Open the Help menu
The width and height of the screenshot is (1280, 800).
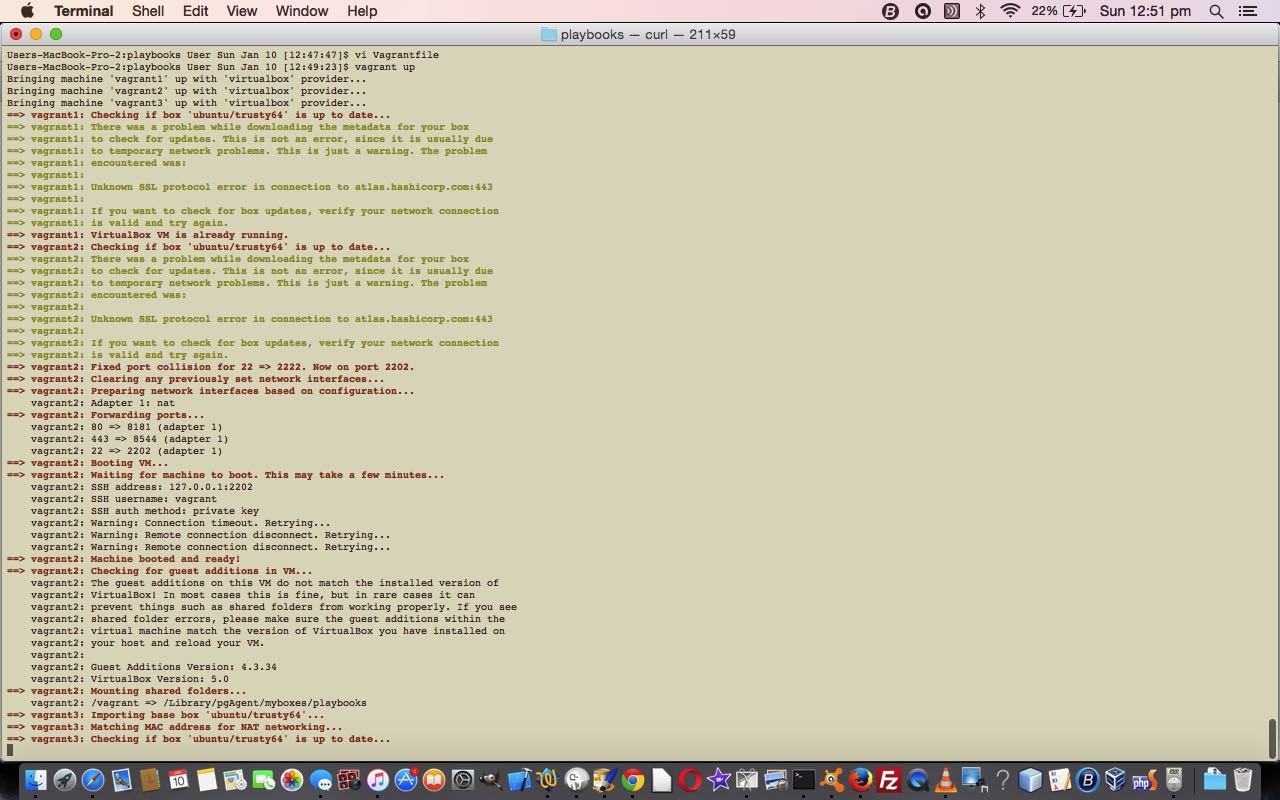(x=362, y=11)
